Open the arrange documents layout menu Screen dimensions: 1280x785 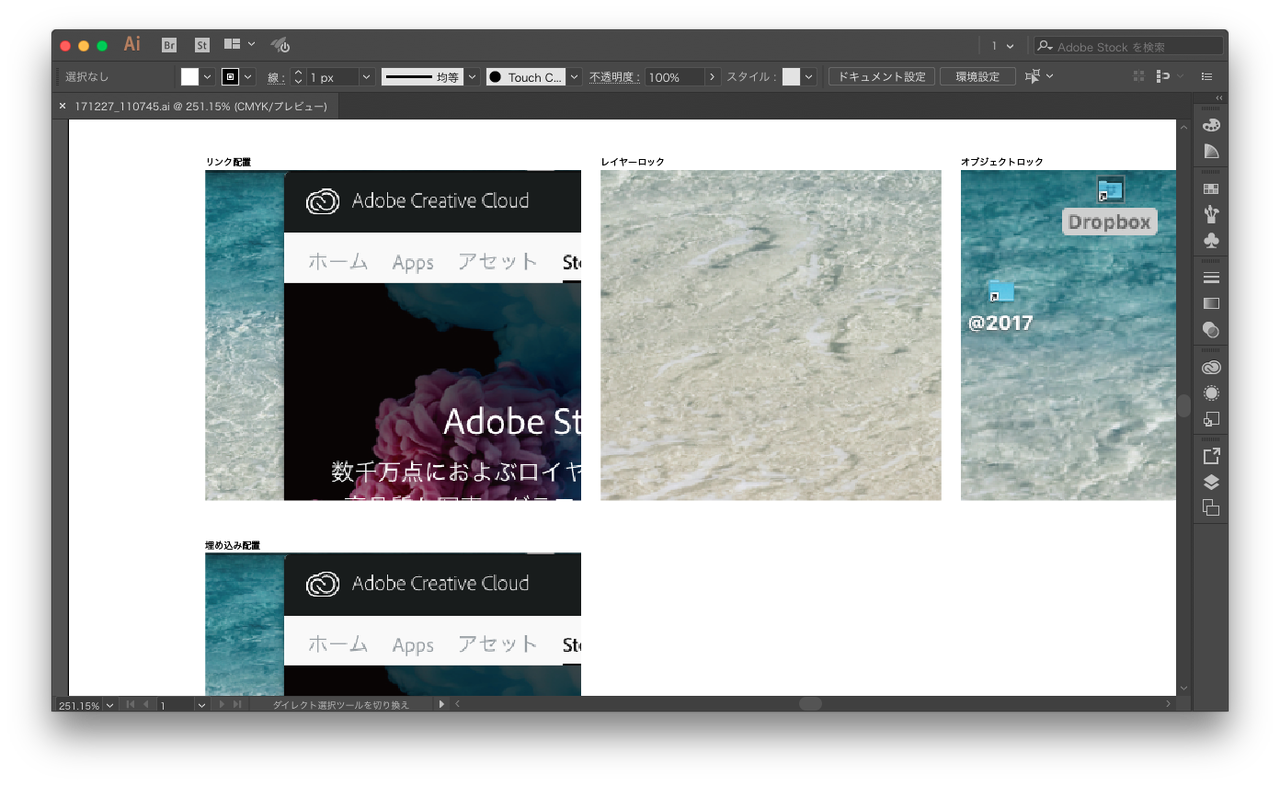pos(239,45)
